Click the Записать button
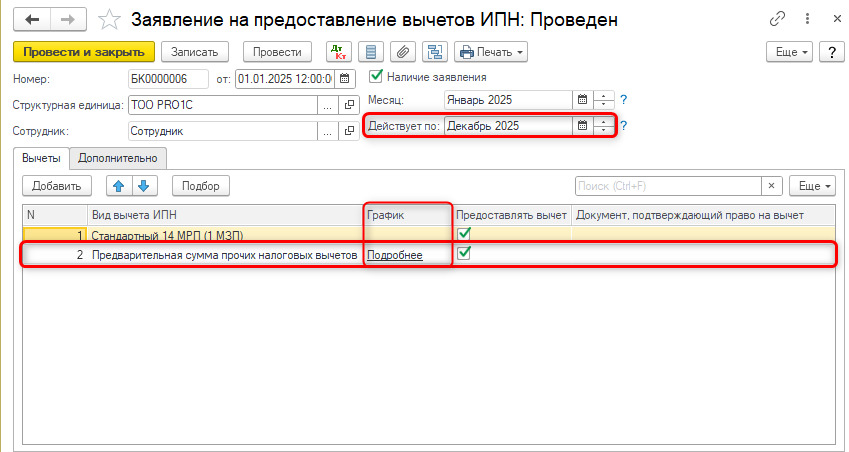 tap(194, 52)
